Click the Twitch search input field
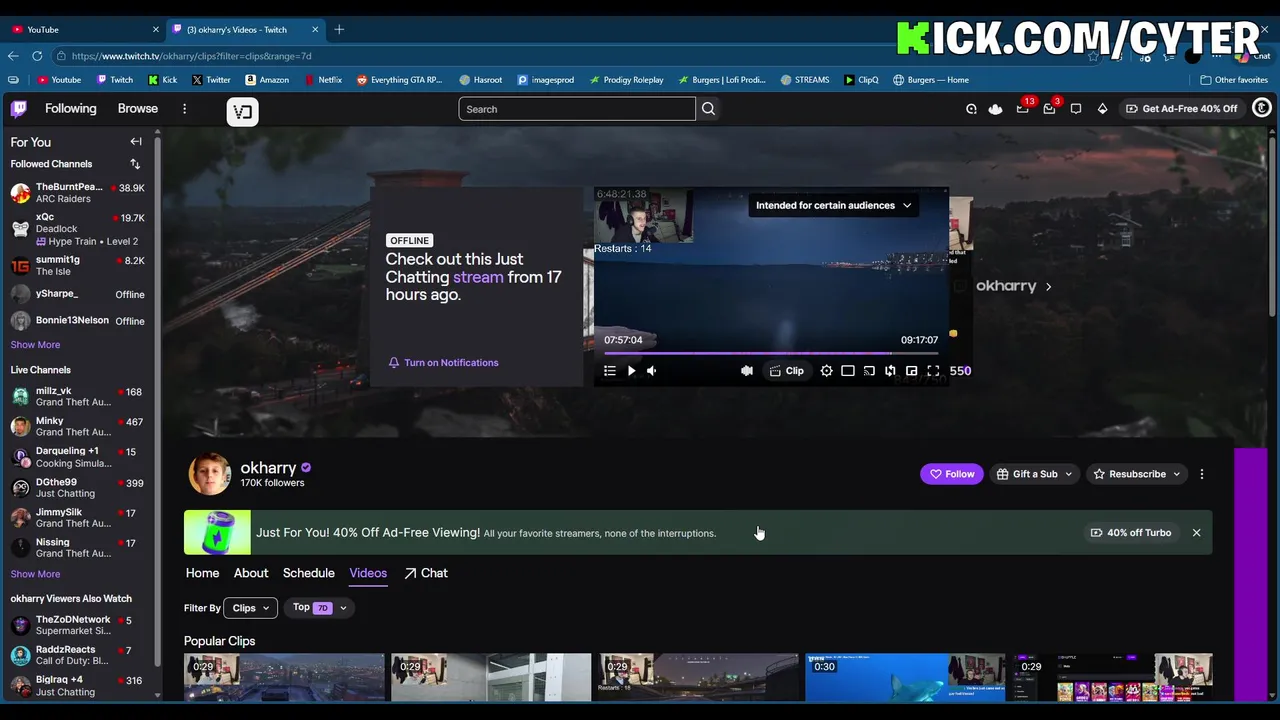Screen dimensions: 1280x720 pyautogui.click(x=577, y=109)
